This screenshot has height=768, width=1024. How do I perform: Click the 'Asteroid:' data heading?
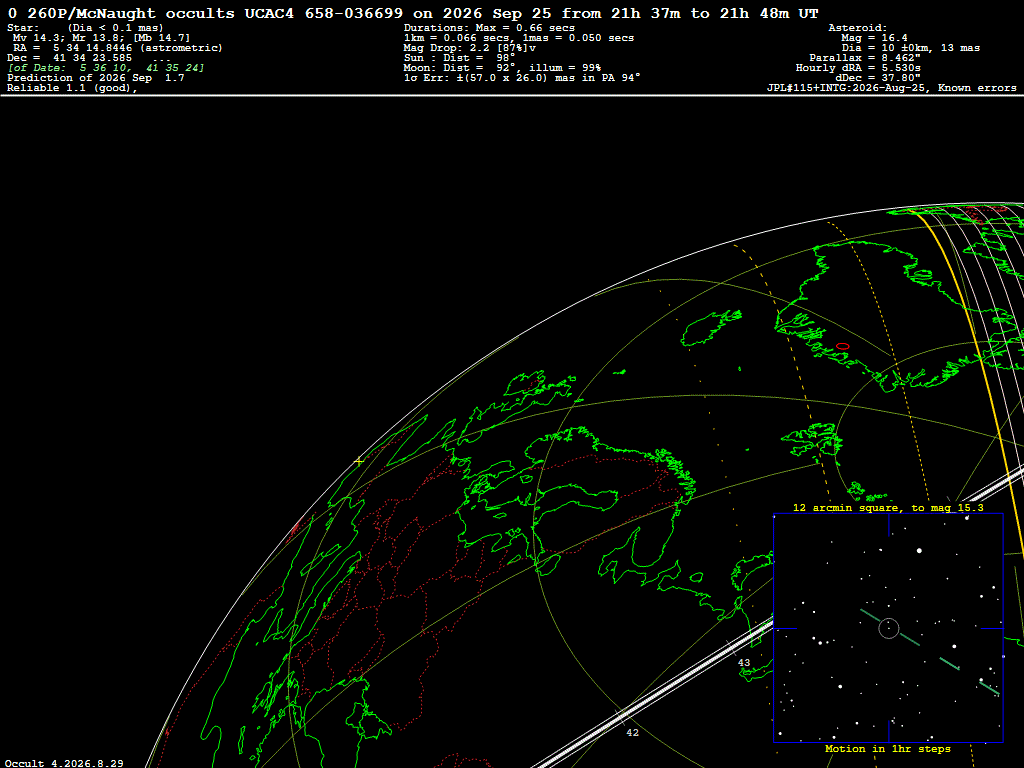click(x=857, y=28)
